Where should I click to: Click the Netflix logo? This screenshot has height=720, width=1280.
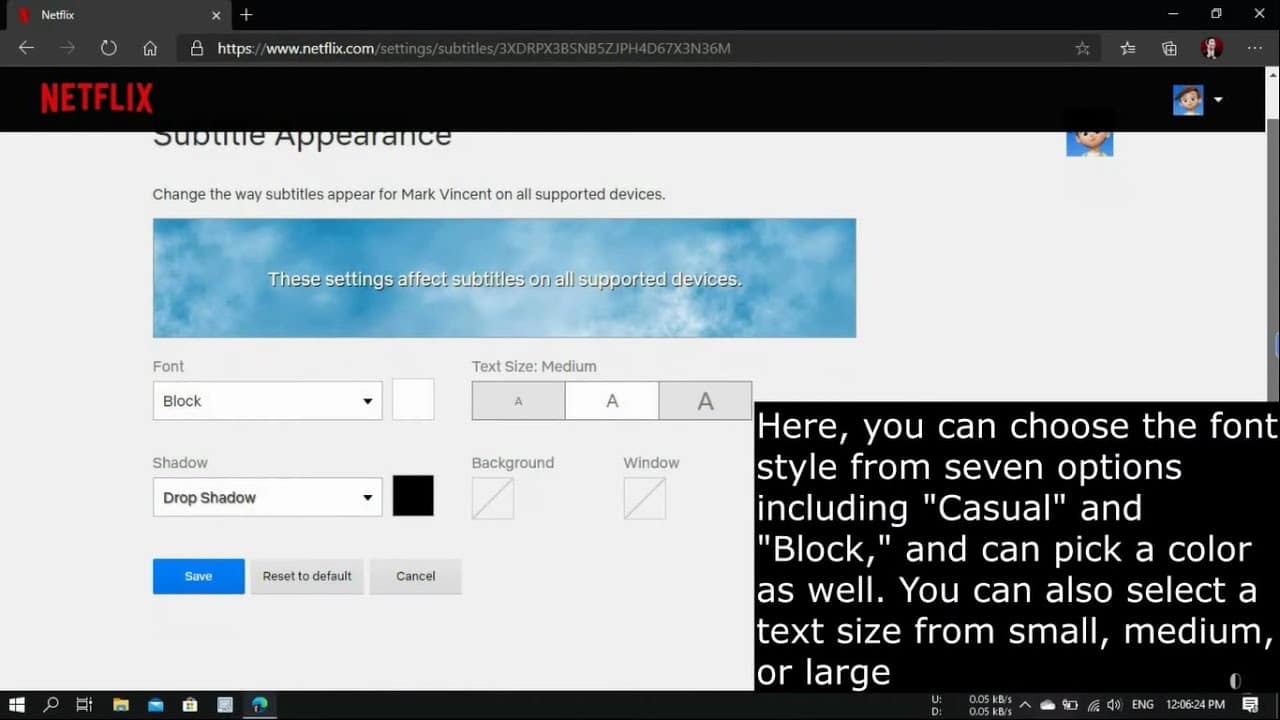pyautogui.click(x=97, y=98)
